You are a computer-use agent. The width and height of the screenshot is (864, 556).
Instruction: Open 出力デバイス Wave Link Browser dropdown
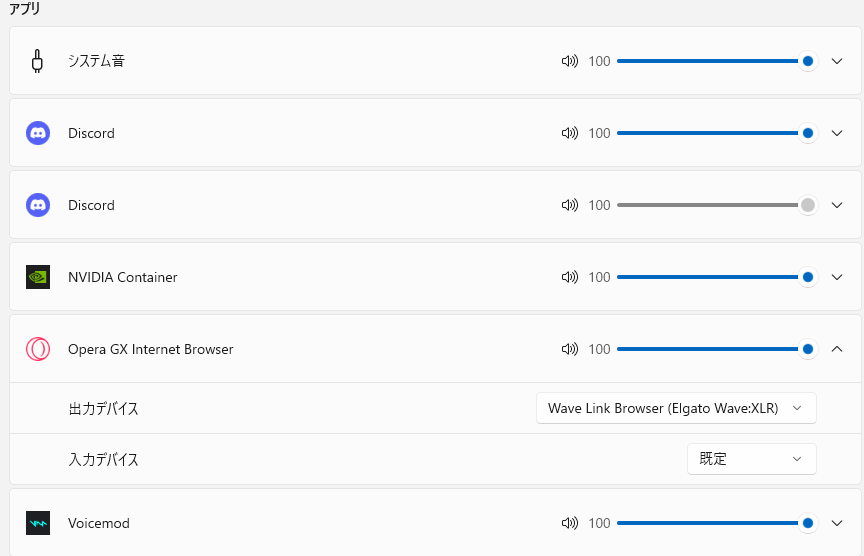point(676,408)
